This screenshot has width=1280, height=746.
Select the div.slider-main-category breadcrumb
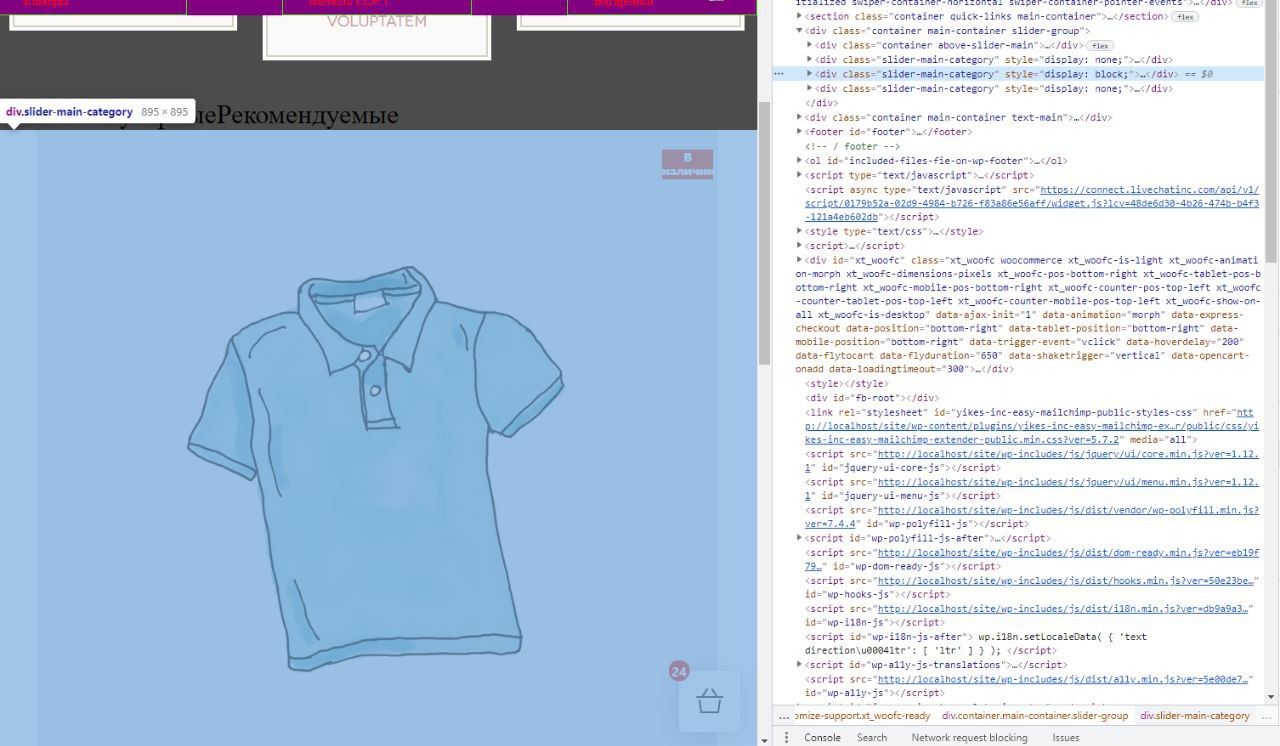(1195, 716)
